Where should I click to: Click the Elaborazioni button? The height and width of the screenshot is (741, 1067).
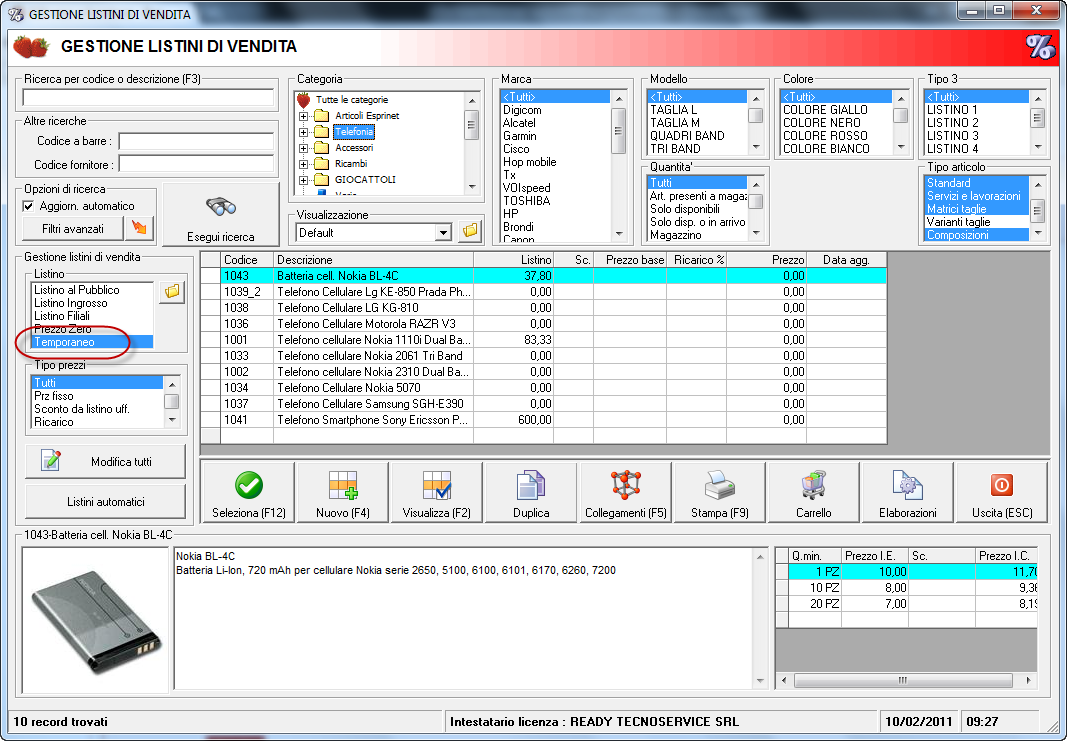[x=907, y=493]
